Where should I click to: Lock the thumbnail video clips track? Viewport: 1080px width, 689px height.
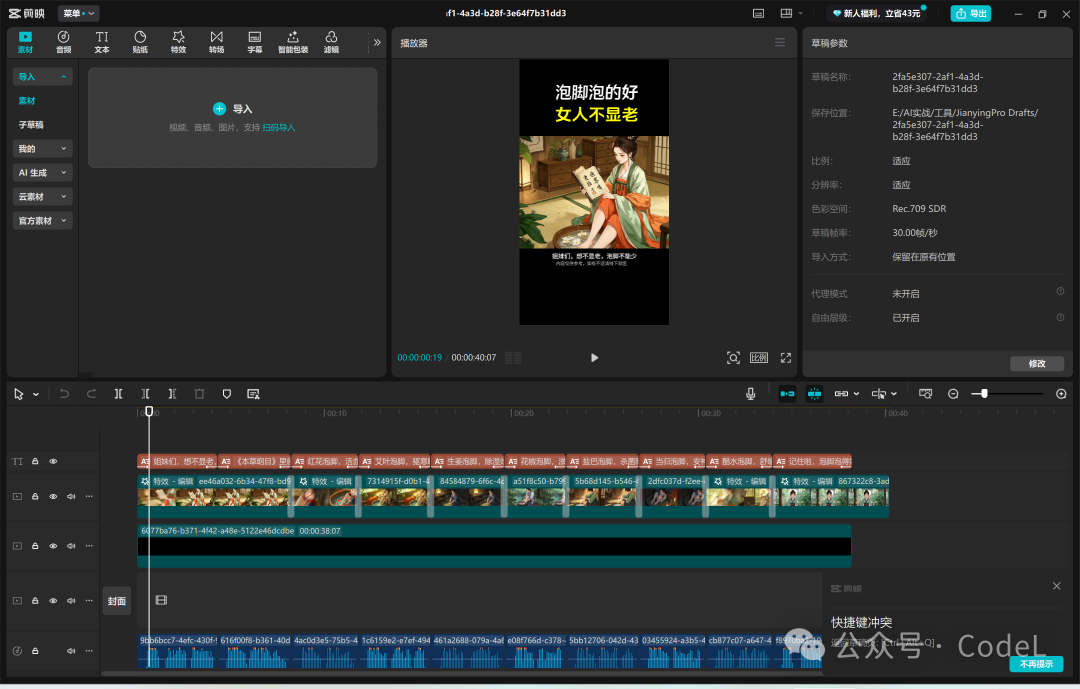click(35, 496)
